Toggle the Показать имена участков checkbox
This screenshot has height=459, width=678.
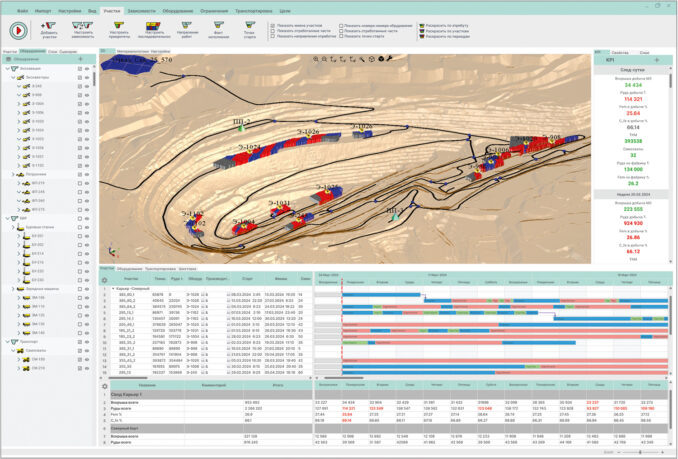[x=273, y=26]
